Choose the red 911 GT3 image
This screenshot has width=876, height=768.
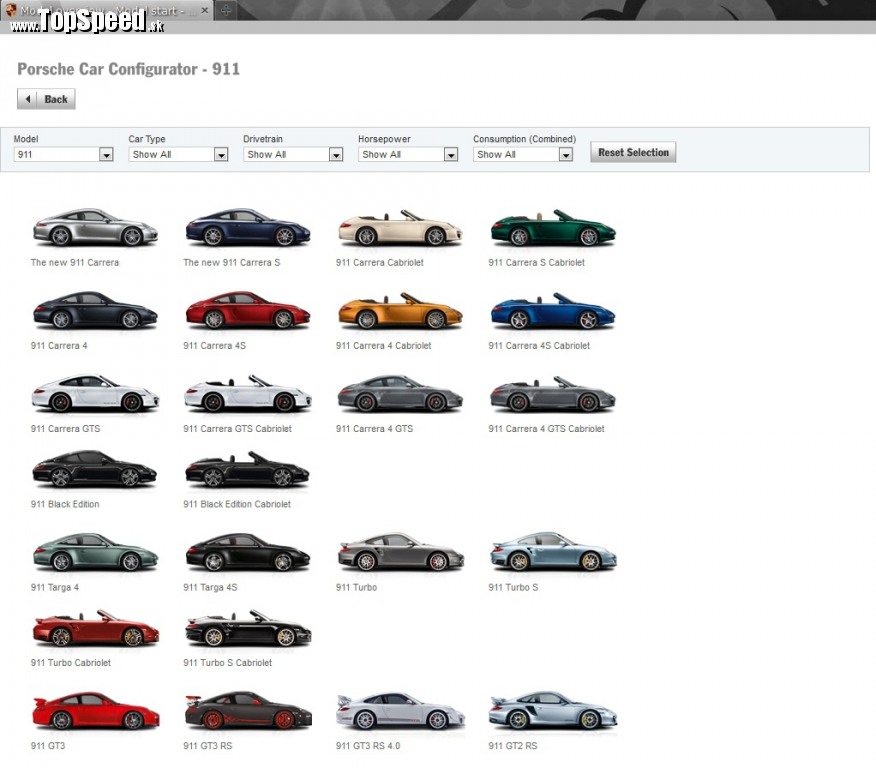(96, 710)
